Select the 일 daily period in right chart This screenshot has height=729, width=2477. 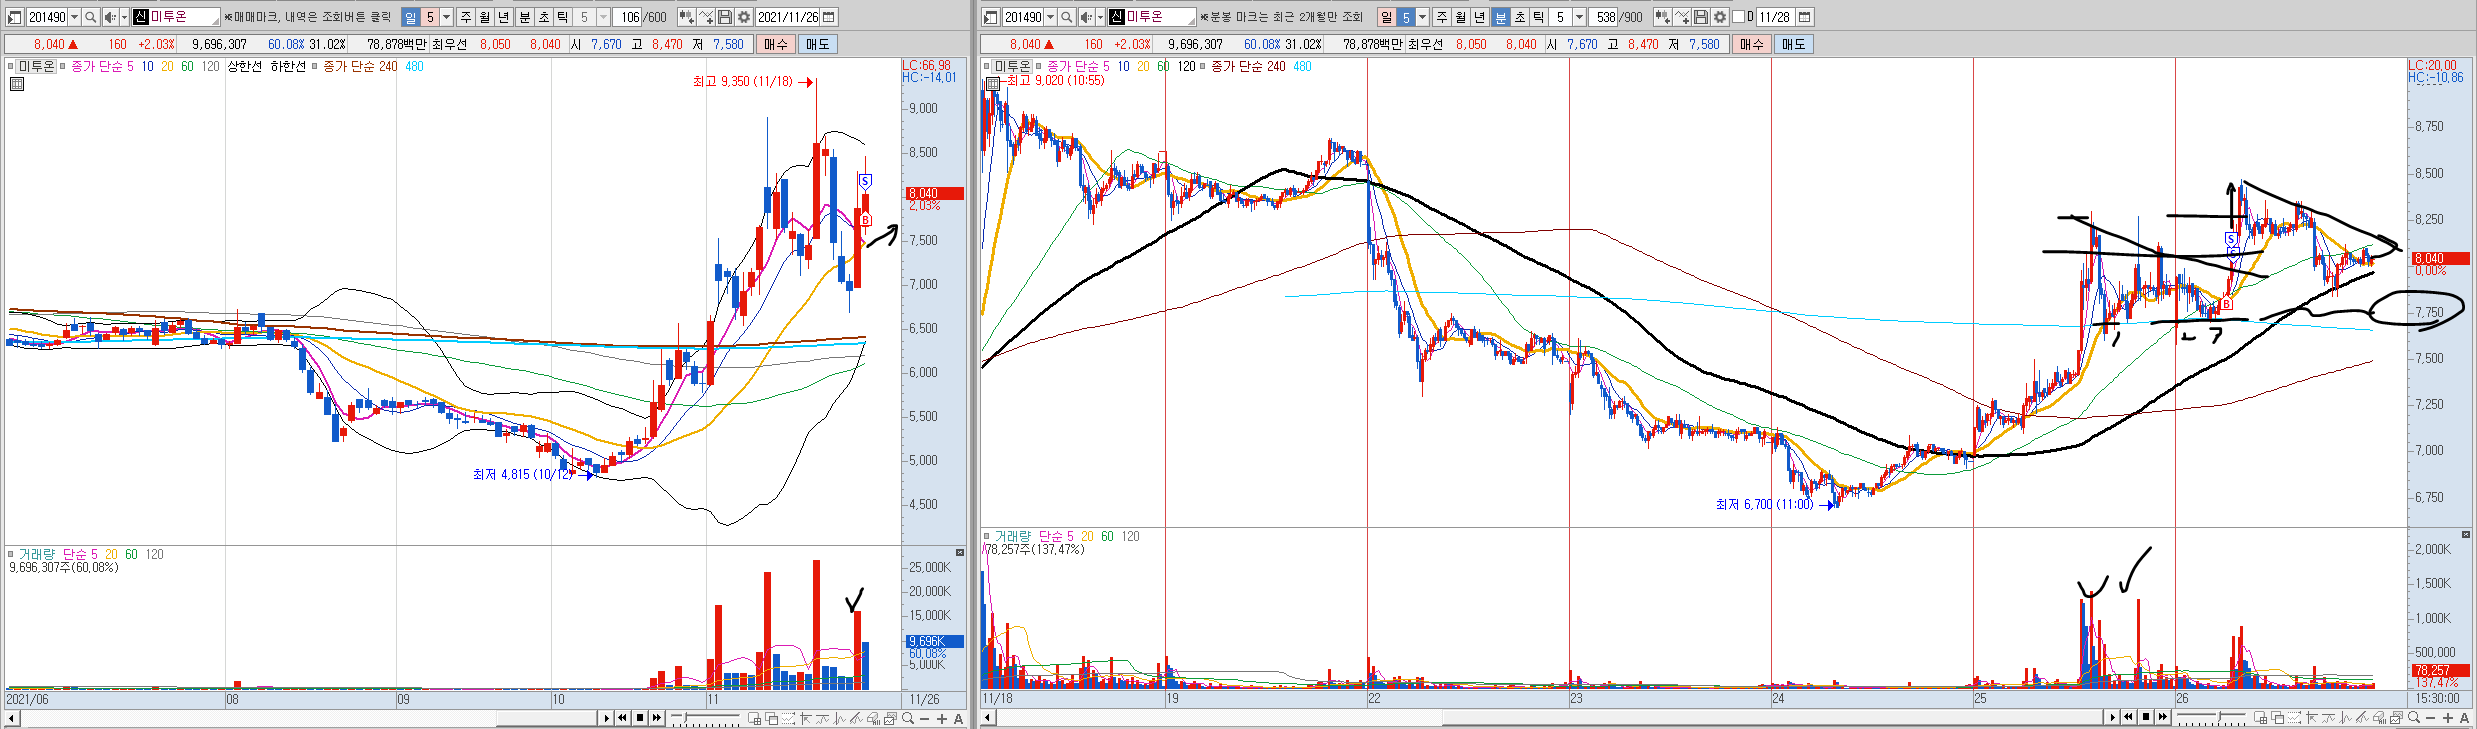click(1387, 17)
